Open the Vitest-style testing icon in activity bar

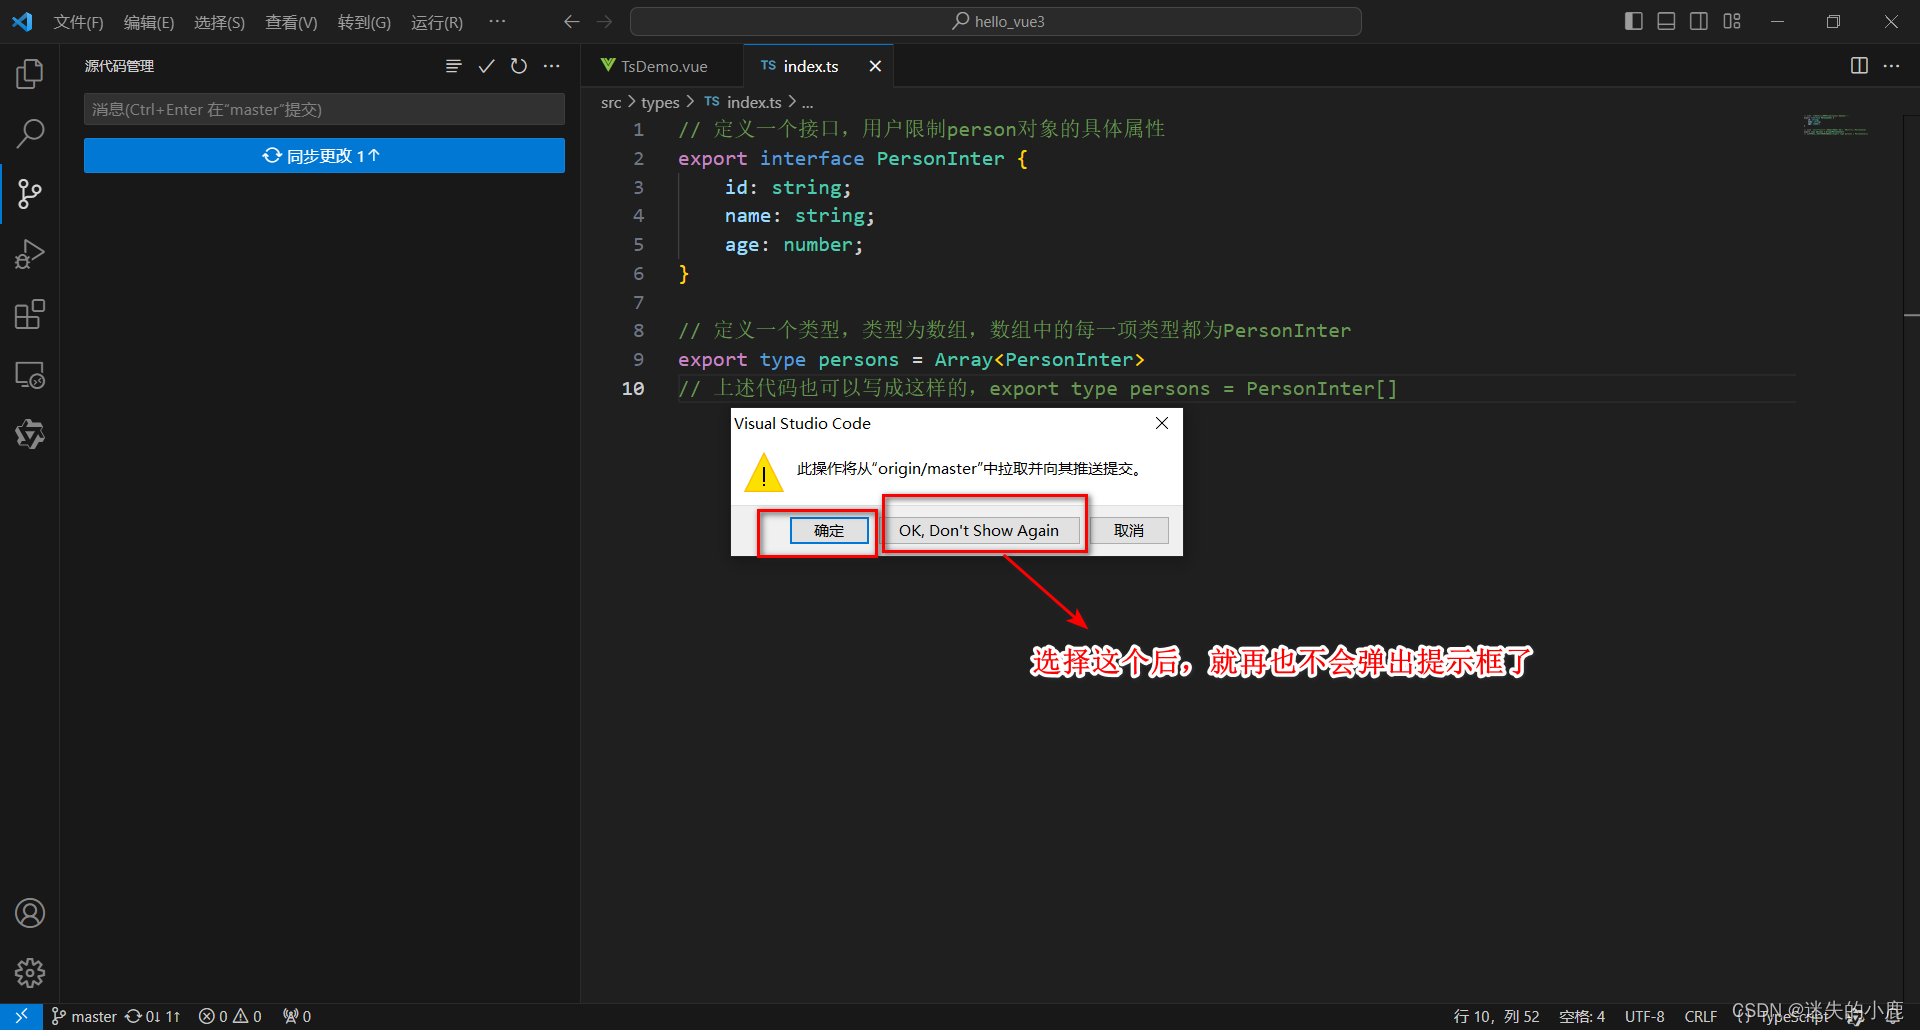(30, 434)
